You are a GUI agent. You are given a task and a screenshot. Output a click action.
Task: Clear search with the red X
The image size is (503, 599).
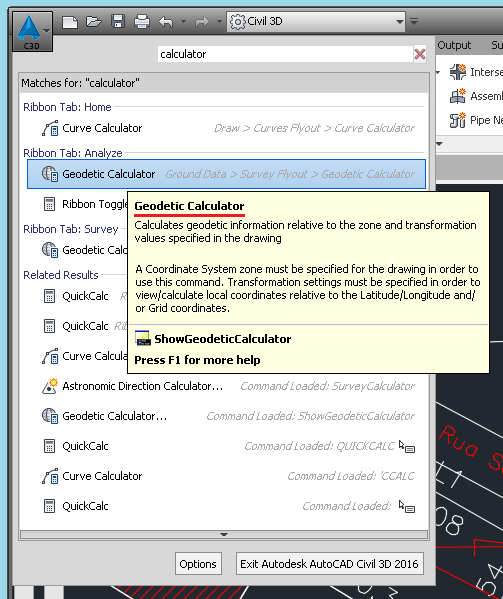pyautogui.click(x=420, y=54)
